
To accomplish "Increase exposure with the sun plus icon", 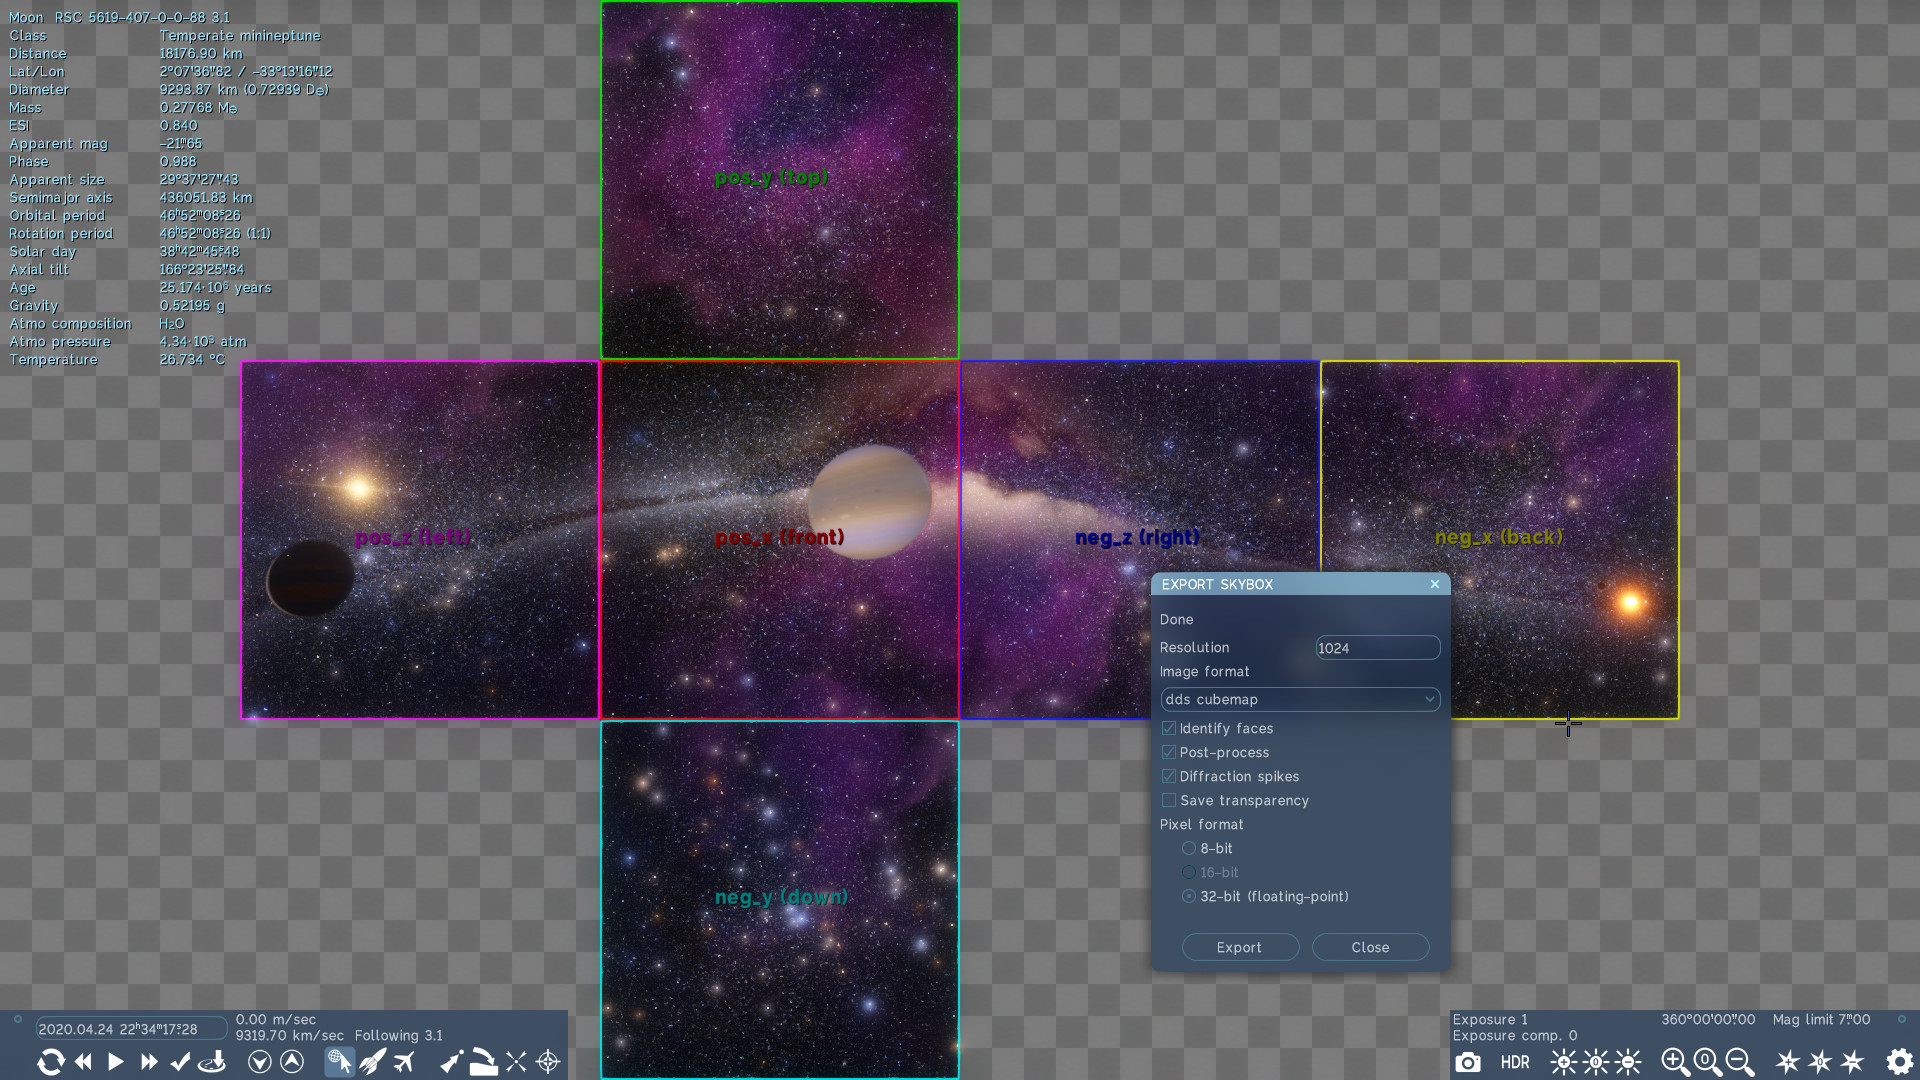I will click(1563, 1062).
